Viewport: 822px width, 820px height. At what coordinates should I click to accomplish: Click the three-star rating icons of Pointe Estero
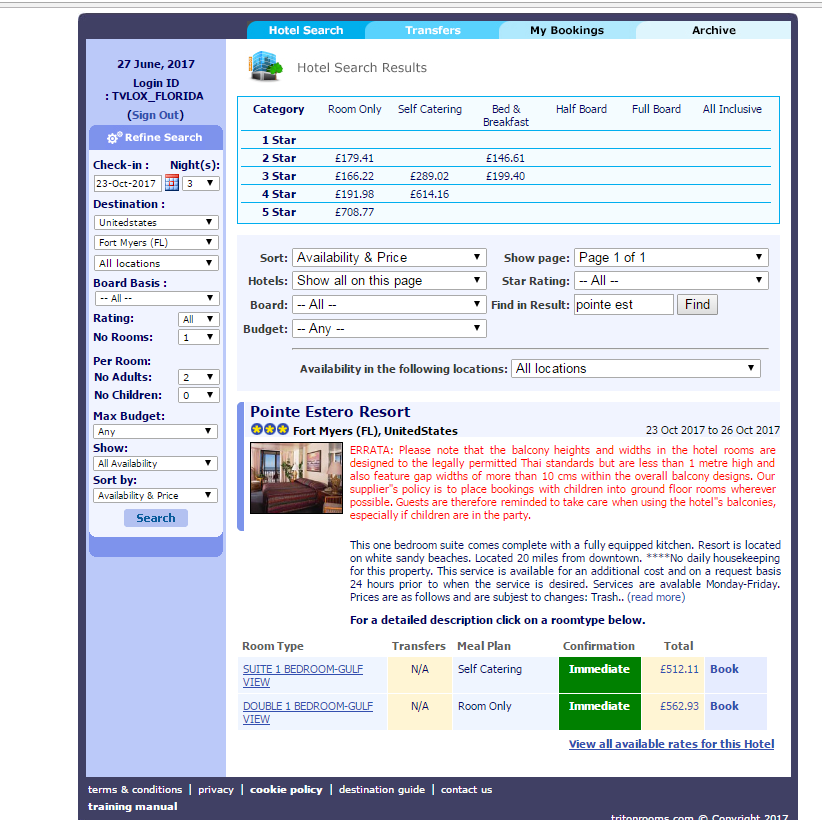pyautogui.click(x=269, y=429)
